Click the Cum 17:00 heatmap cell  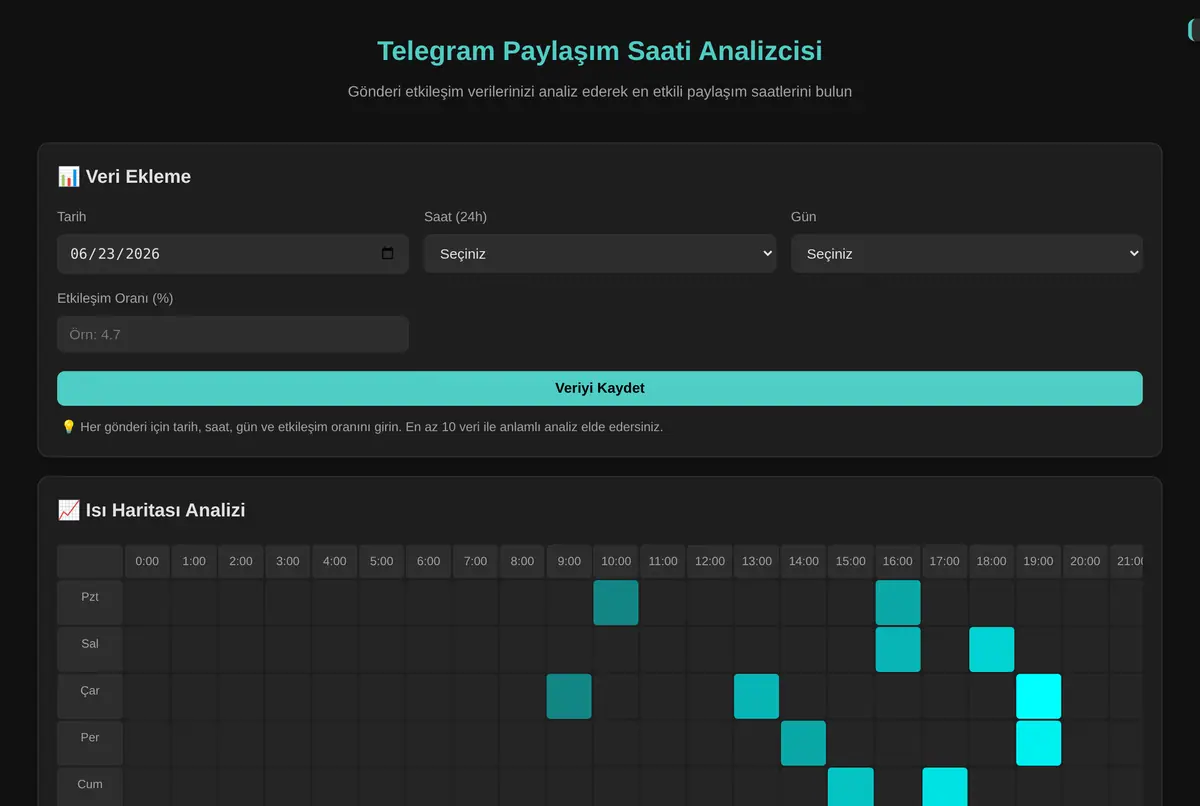click(945, 787)
